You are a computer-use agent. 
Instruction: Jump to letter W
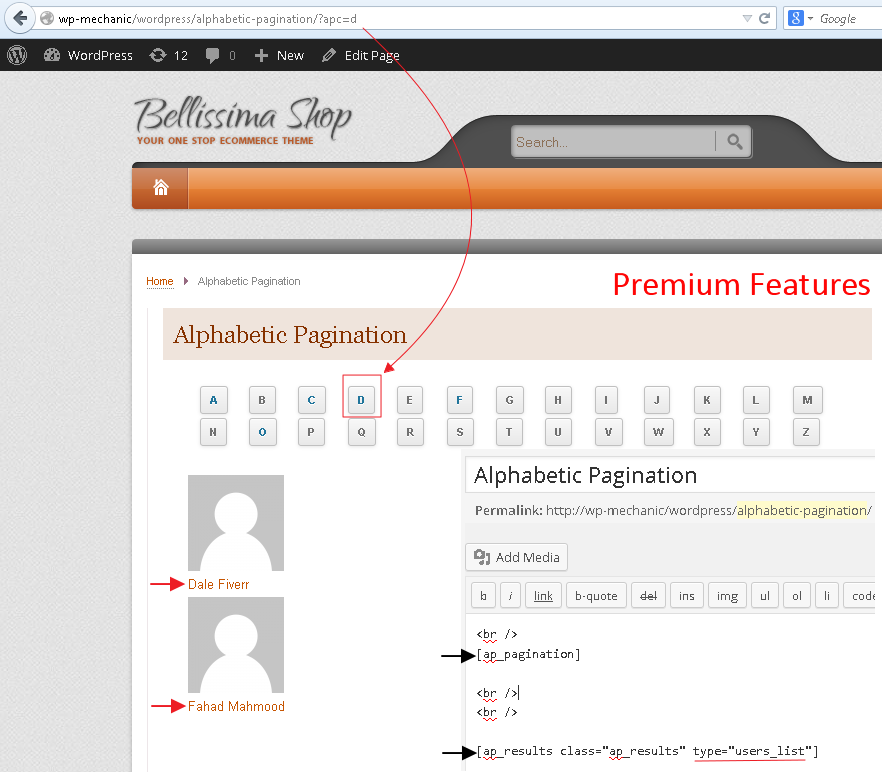click(659, 432)
